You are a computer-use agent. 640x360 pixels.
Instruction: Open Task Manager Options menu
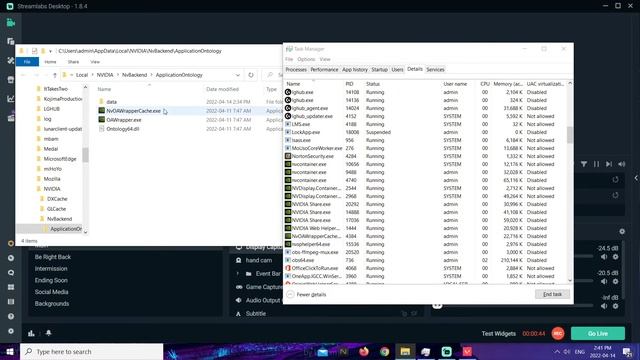click(306, 59)
